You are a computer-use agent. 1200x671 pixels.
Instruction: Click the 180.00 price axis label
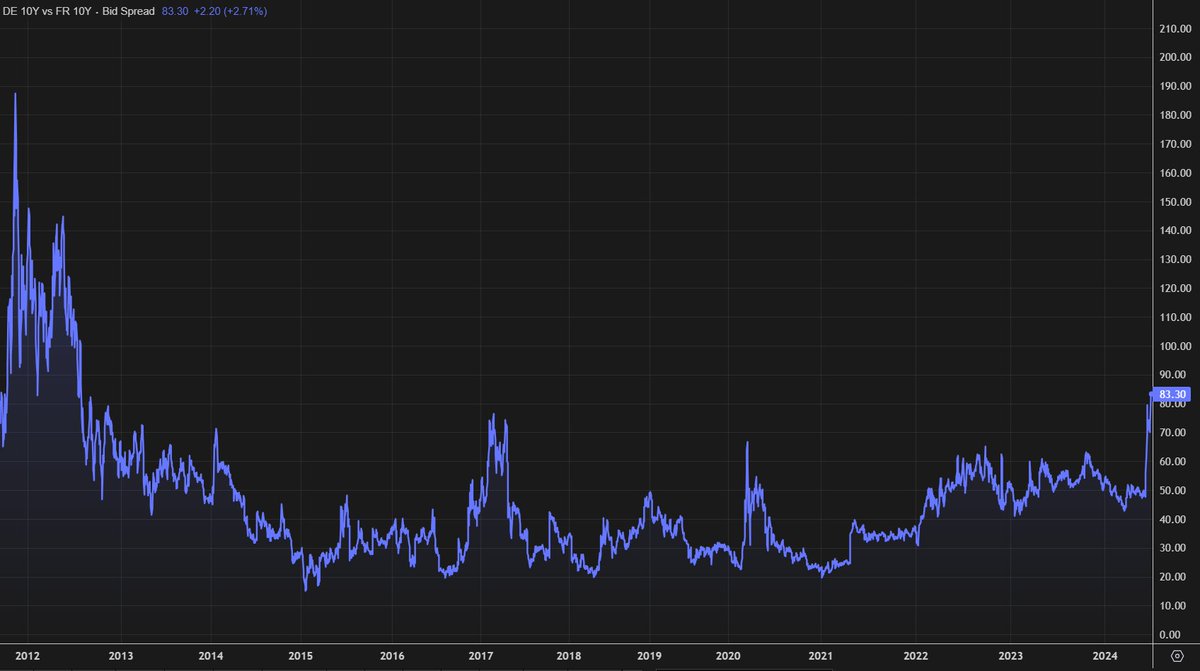click(1173, 115)
